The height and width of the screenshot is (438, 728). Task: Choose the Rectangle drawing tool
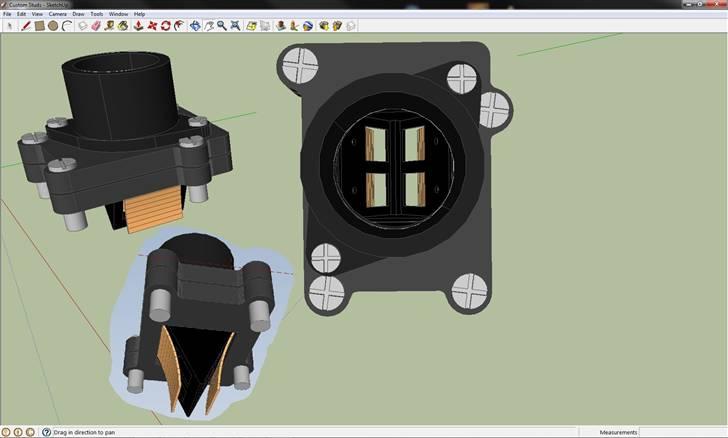(x=40, y=25)
